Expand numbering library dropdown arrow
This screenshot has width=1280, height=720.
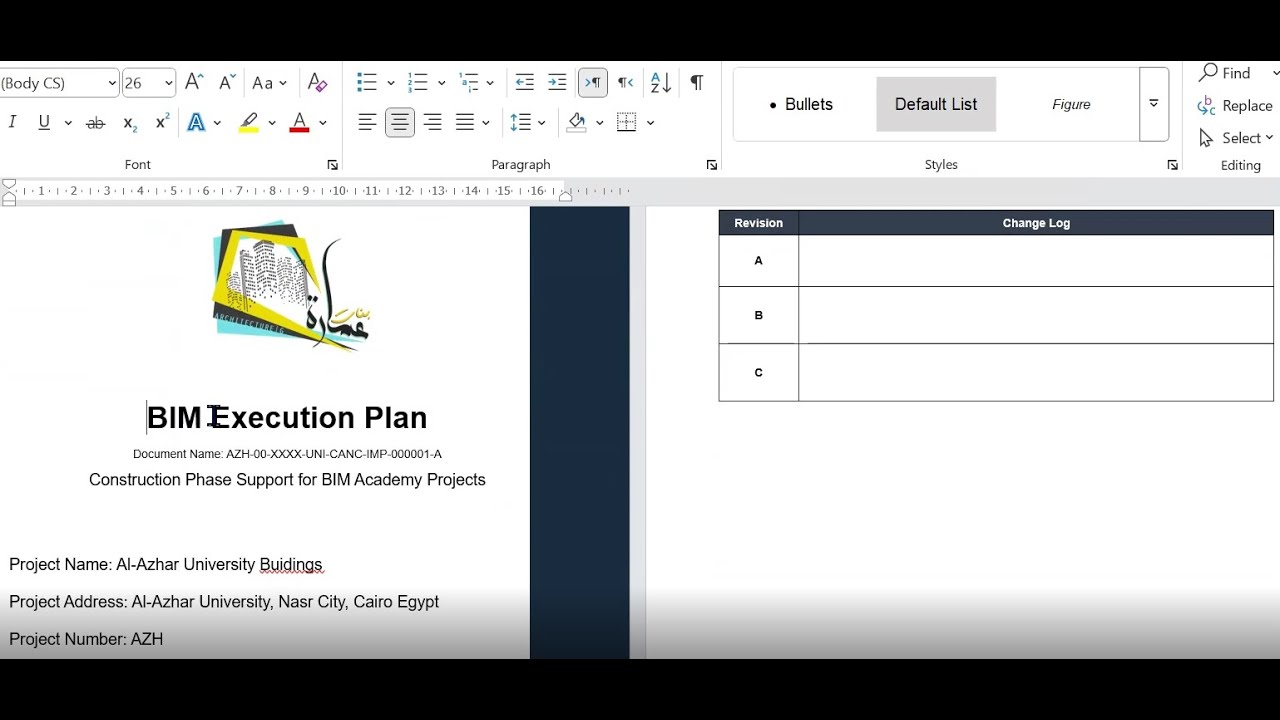(441, 84)
